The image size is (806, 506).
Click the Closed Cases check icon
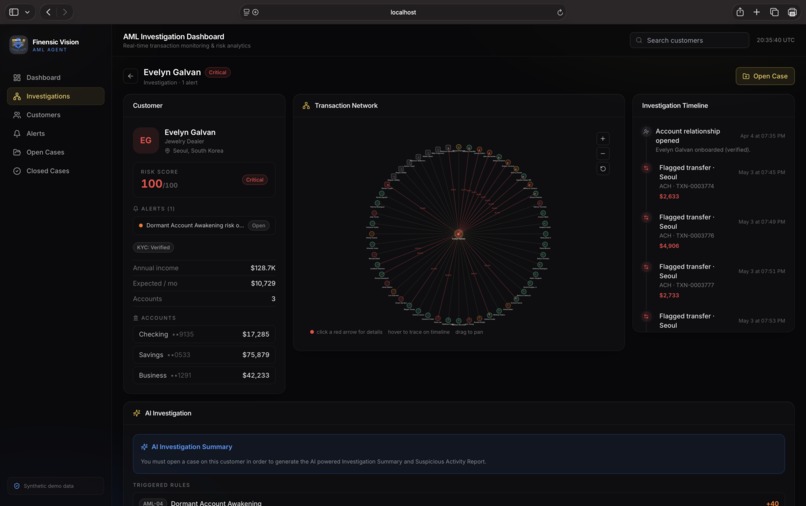[17, 171]
